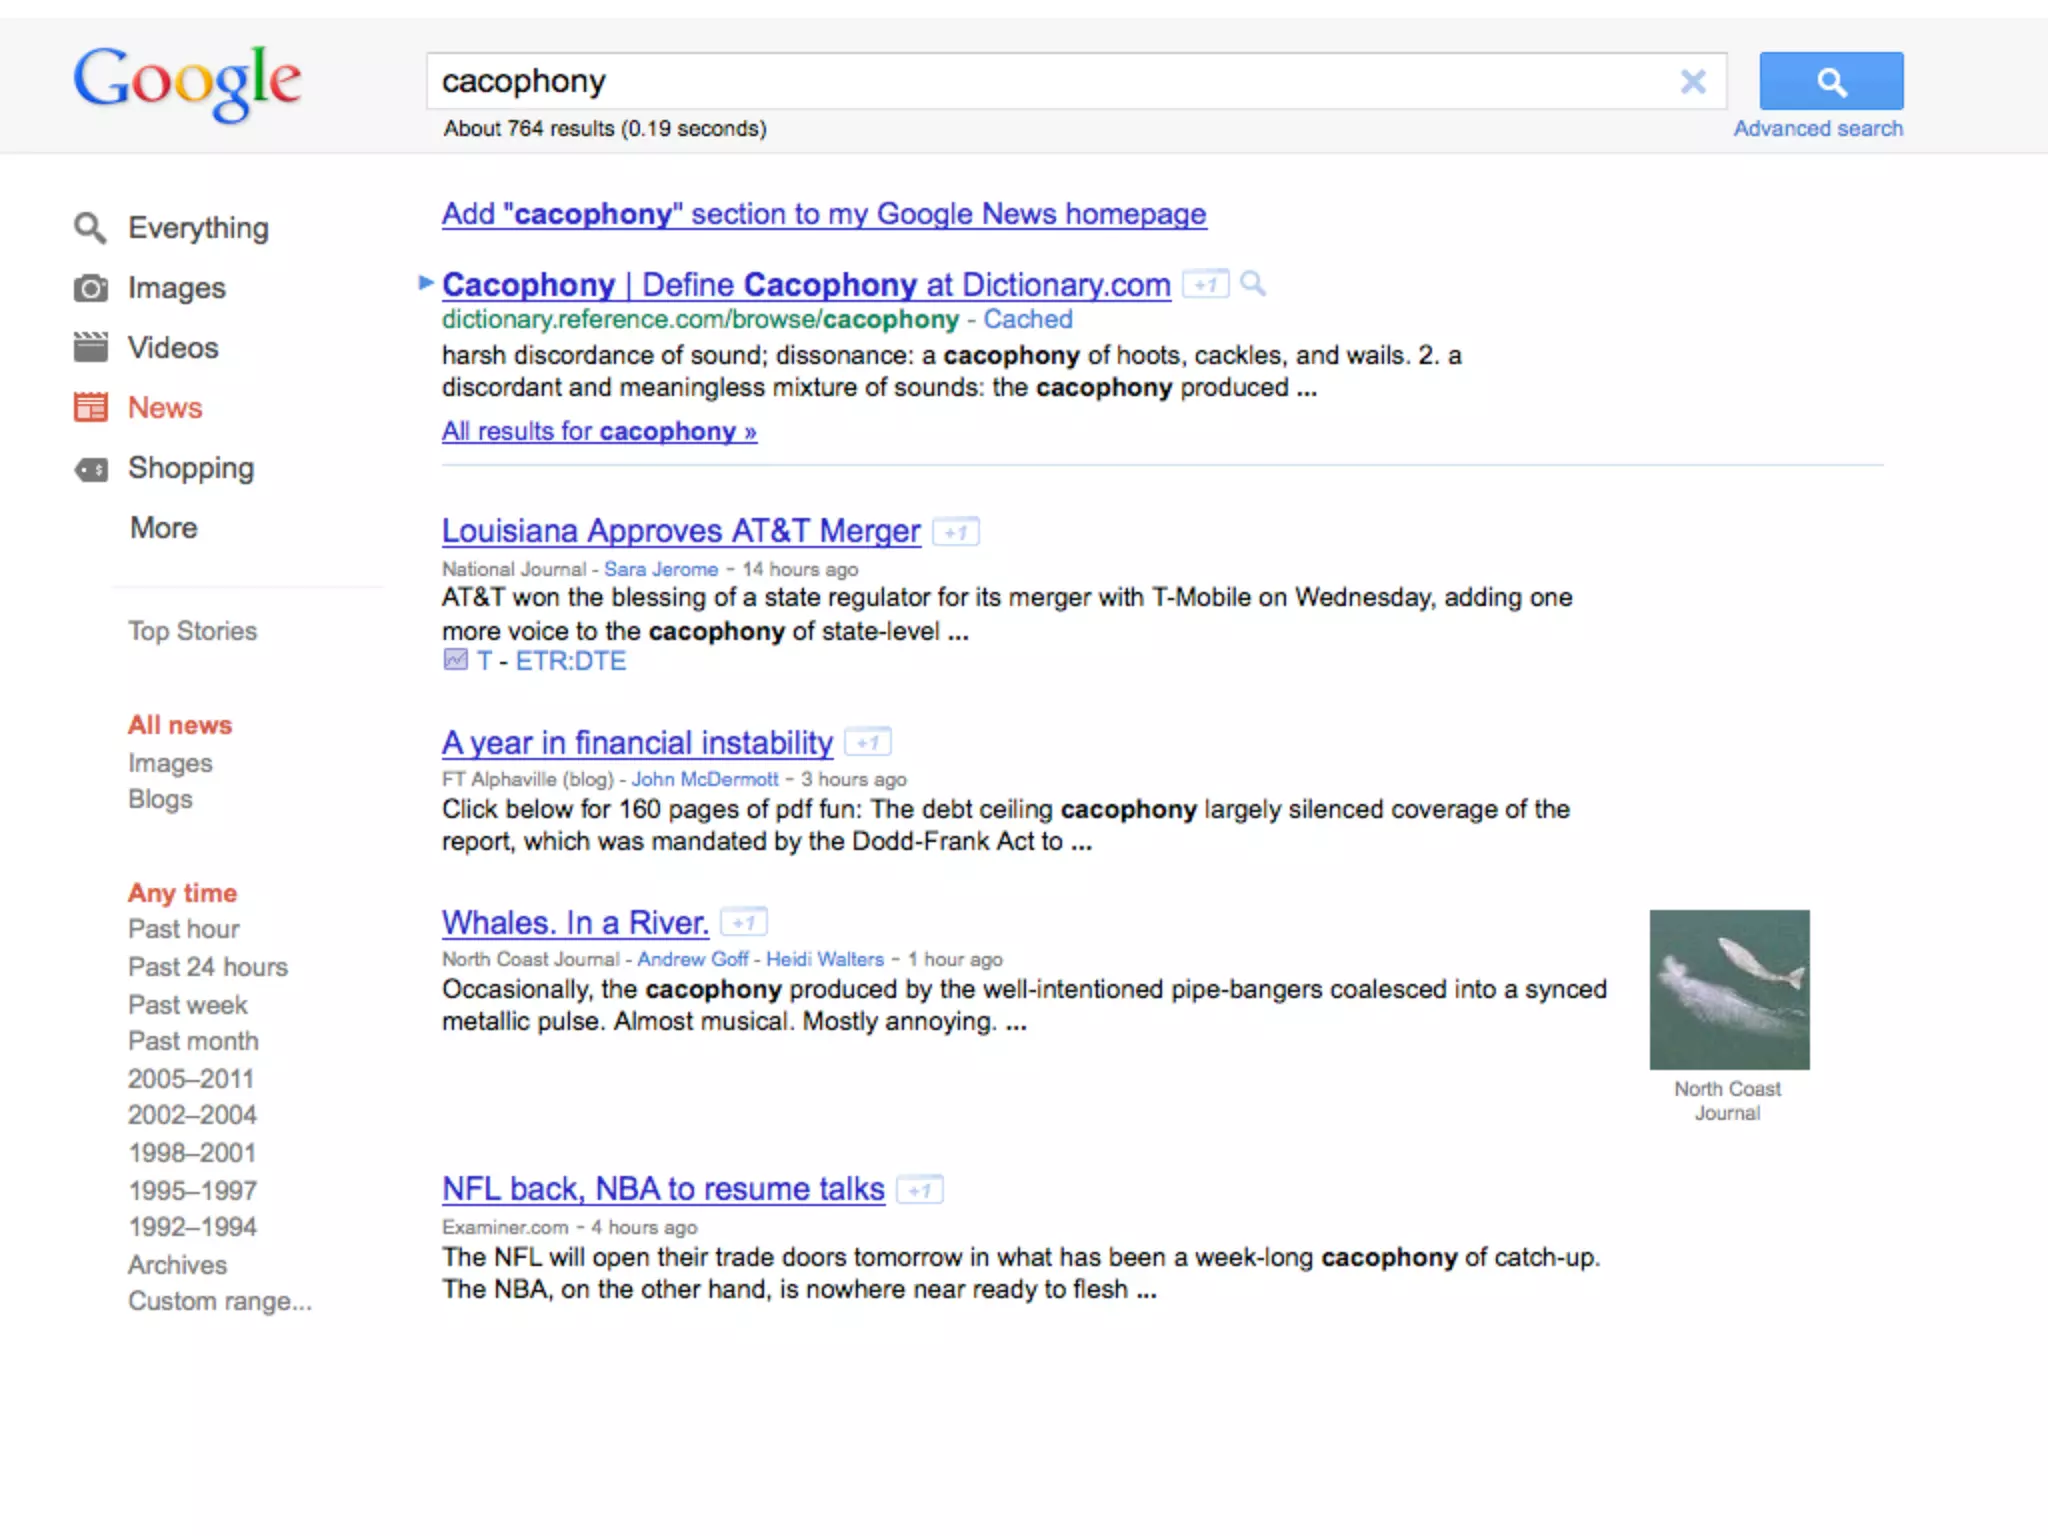Click the Videos clapperboard icon
Image resolution: width=2048 pixels, height=1536 pixels.
(90, 347)
